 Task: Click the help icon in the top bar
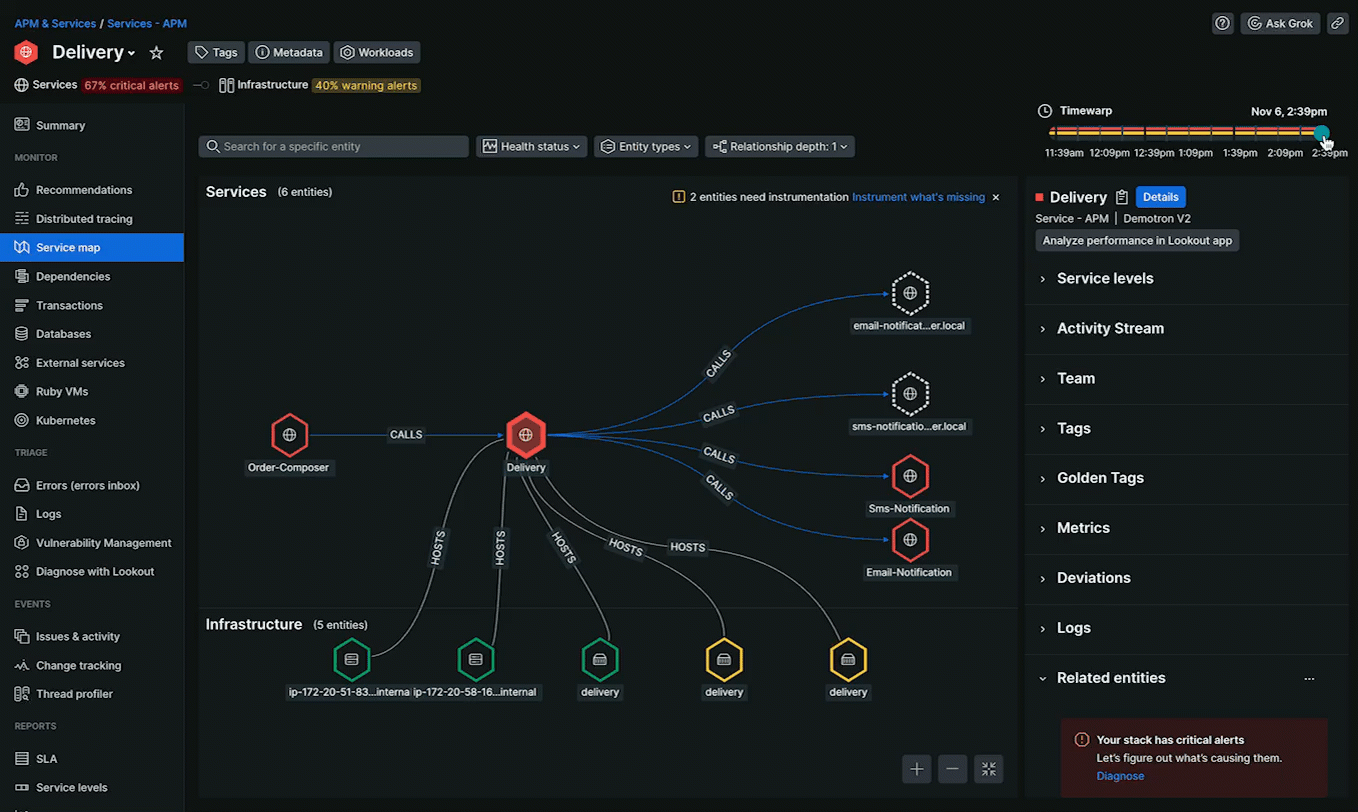click(1222, 22)
